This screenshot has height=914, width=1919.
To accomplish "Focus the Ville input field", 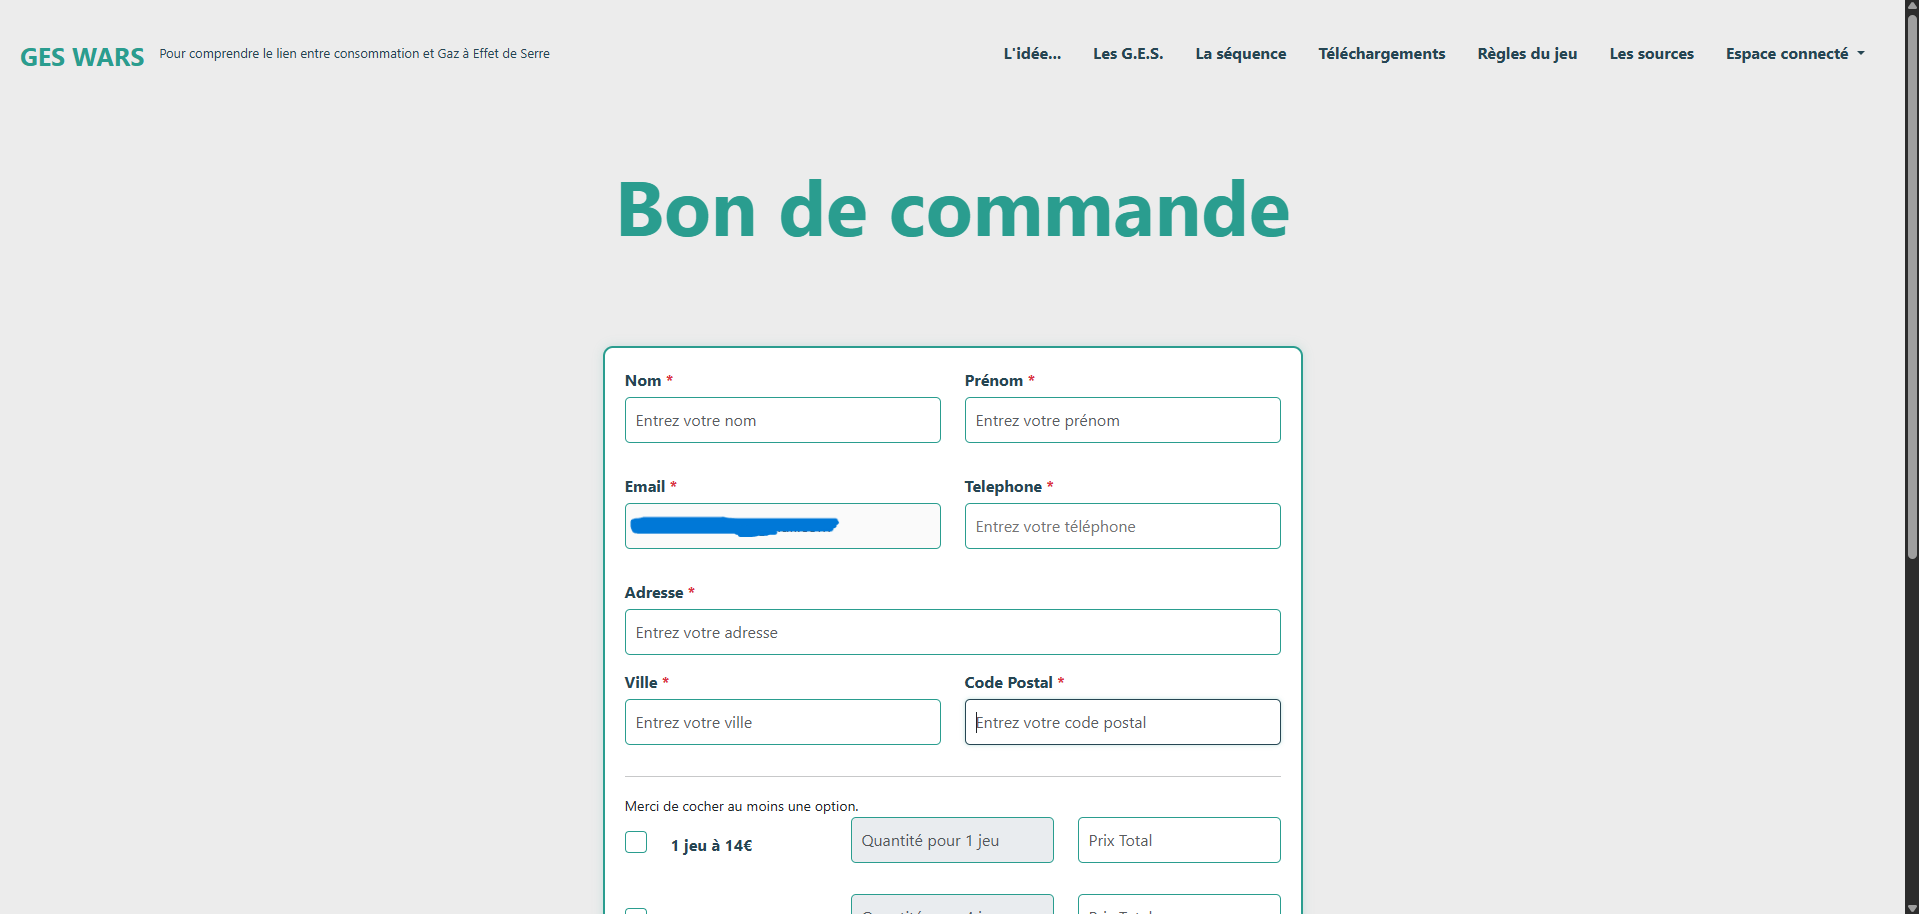I will (x=782, y=722).
